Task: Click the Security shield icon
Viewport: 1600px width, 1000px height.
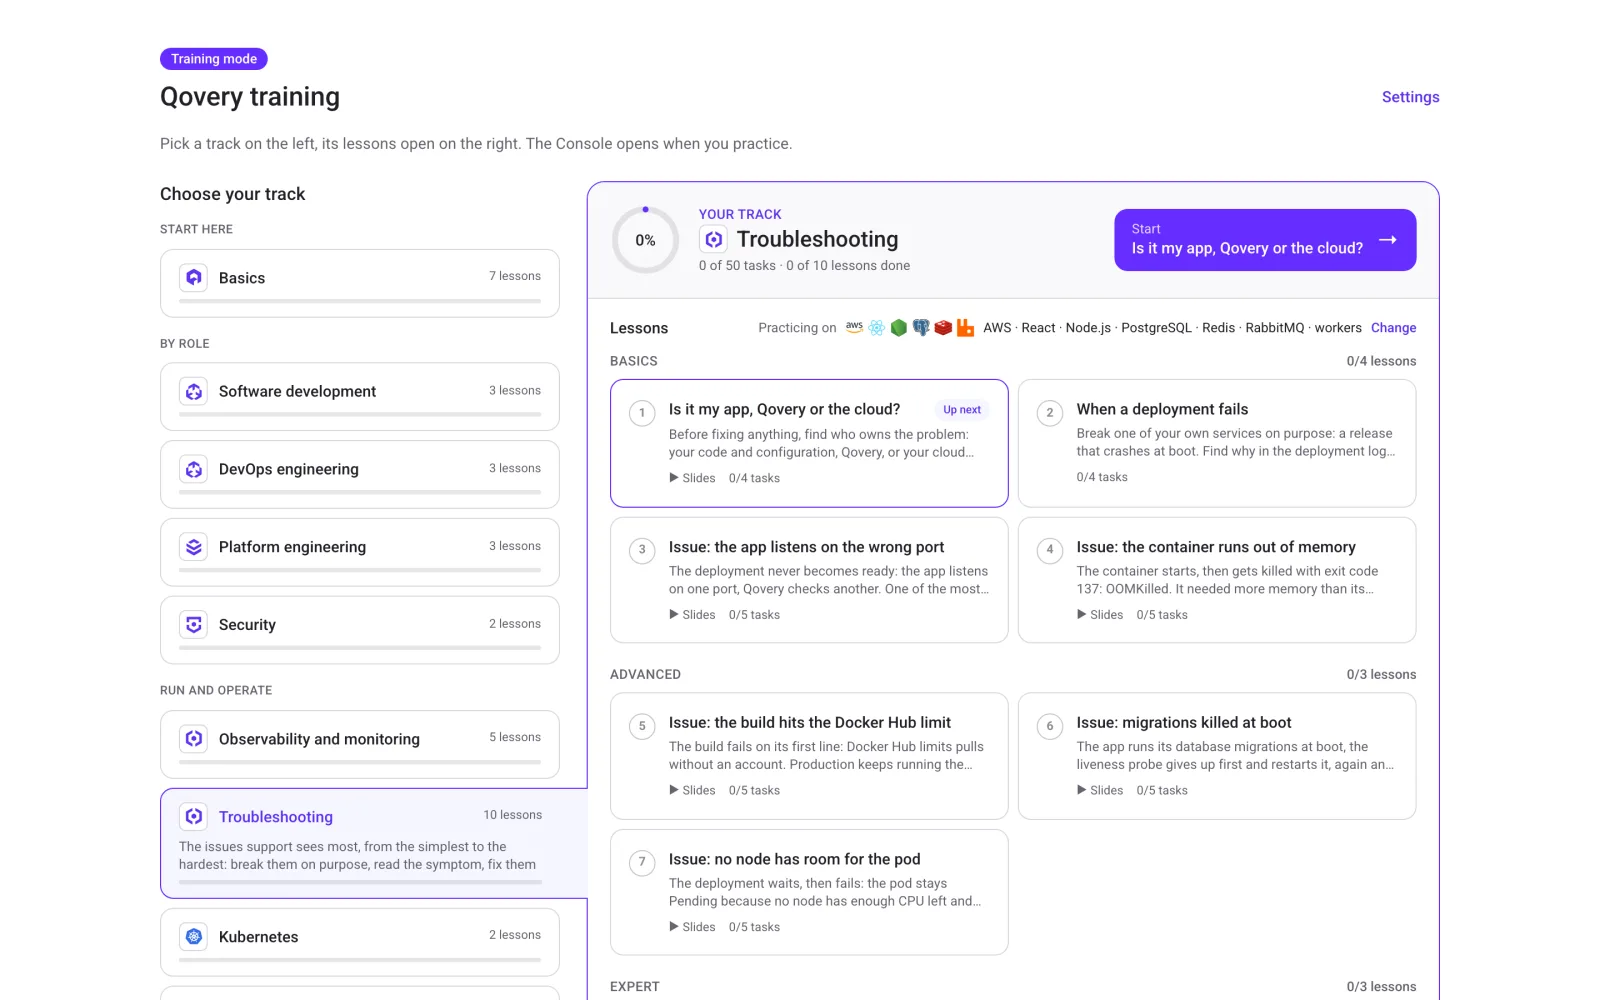Action: coord(194,625)
